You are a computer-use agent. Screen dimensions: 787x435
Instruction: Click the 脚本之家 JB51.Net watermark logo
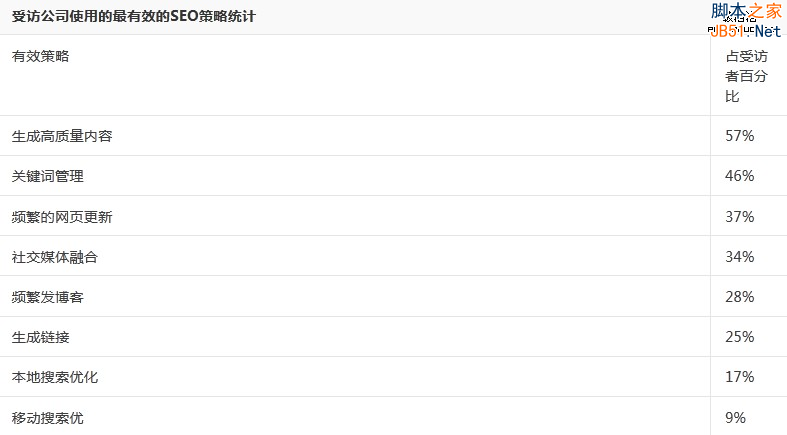[x=745, y=19]
